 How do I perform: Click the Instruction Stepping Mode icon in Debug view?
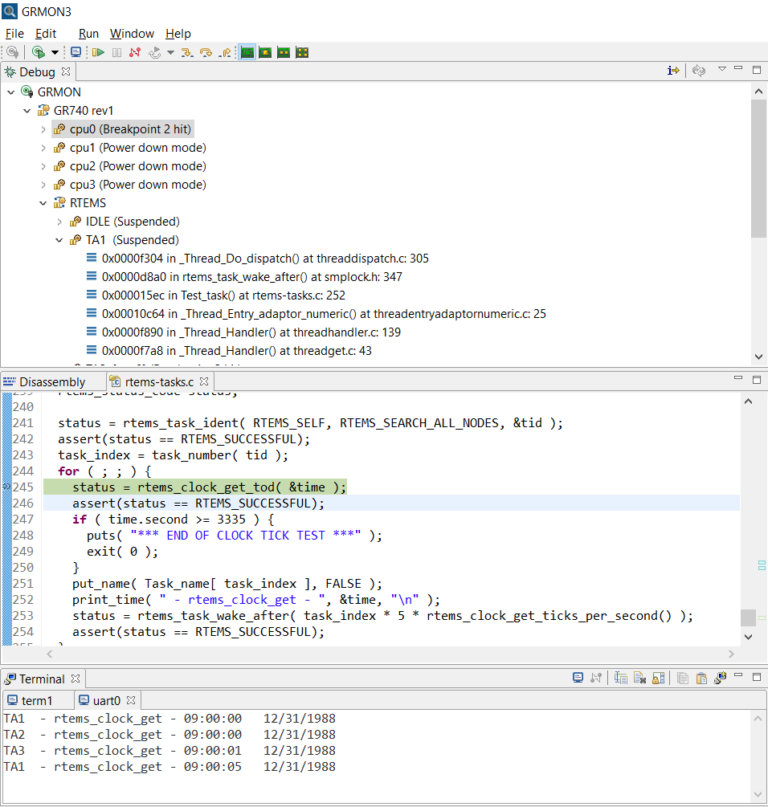pos(673,71)
